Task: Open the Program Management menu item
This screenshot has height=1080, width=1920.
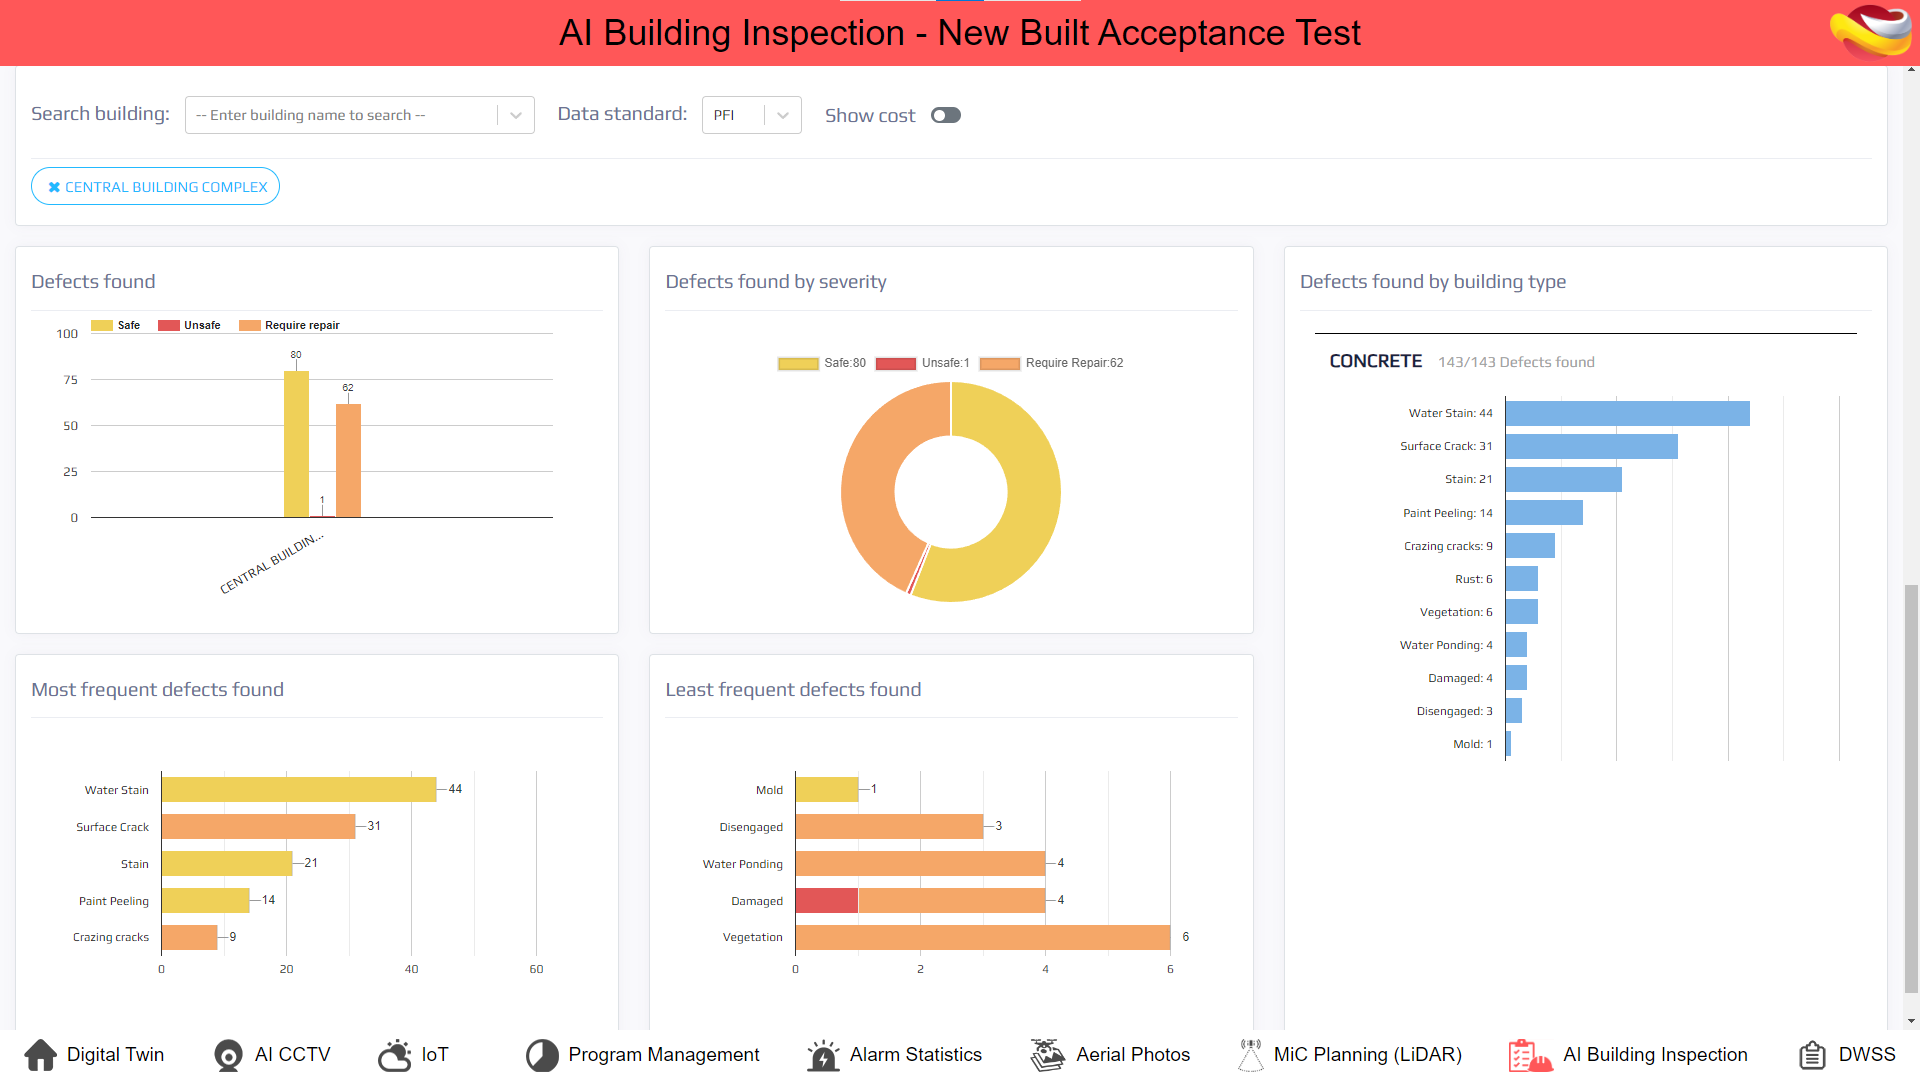Action: pos(663,1055)
